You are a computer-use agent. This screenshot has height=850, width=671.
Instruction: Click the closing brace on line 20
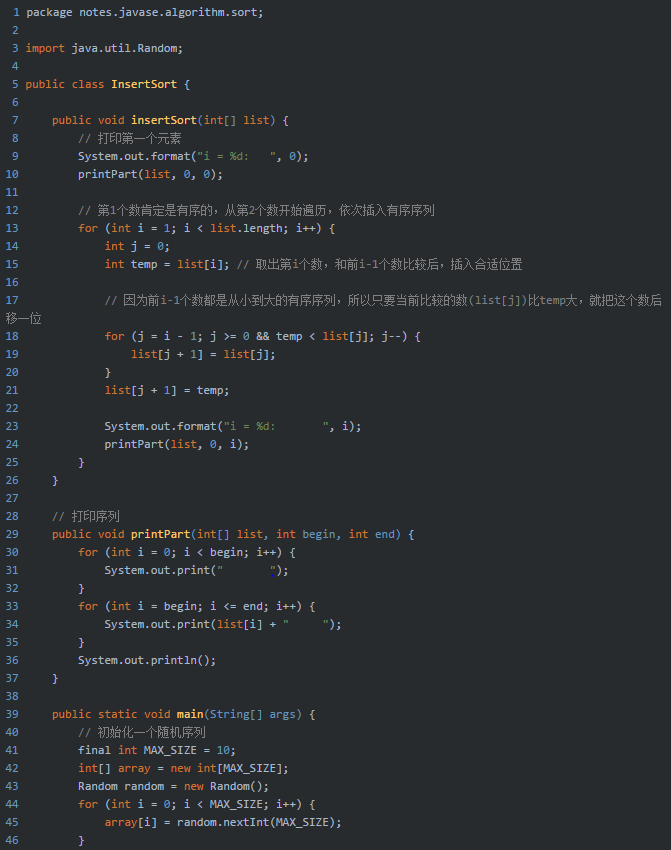108,372
